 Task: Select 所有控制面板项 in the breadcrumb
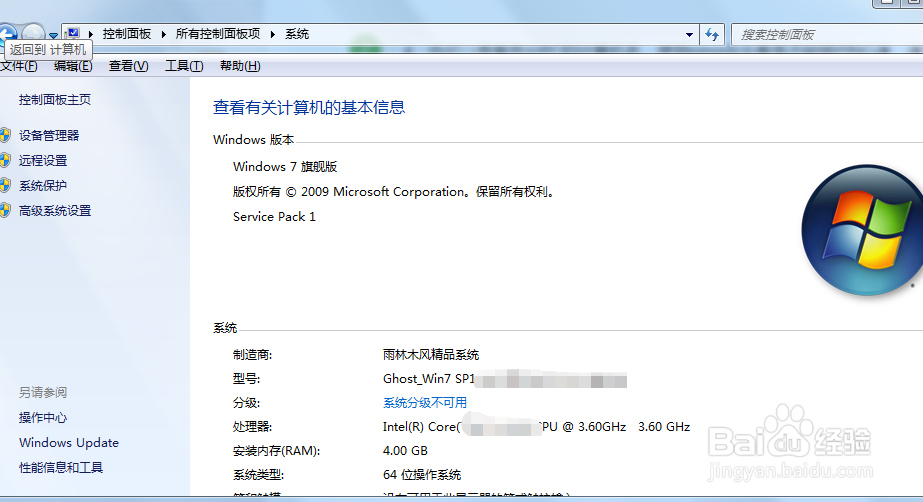point(218,34)
